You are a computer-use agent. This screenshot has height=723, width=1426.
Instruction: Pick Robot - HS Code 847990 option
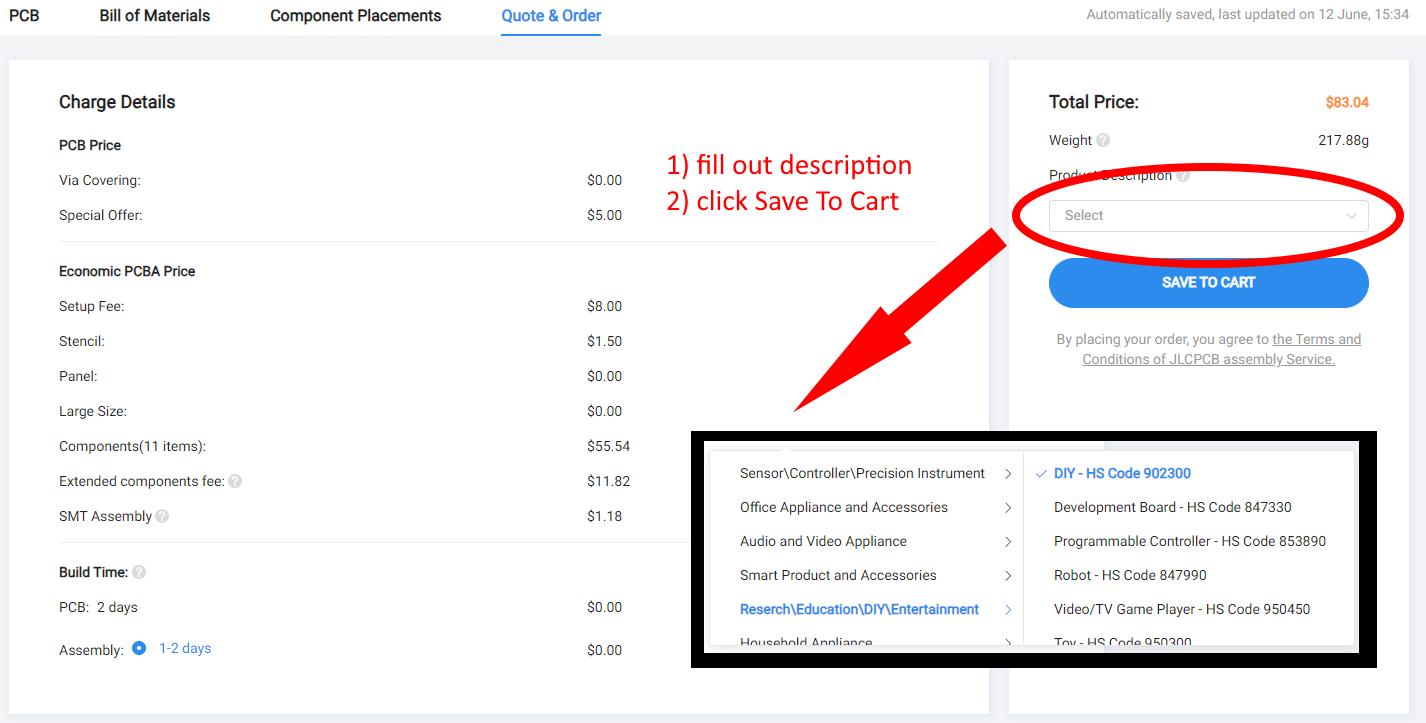coord(1130,576)
